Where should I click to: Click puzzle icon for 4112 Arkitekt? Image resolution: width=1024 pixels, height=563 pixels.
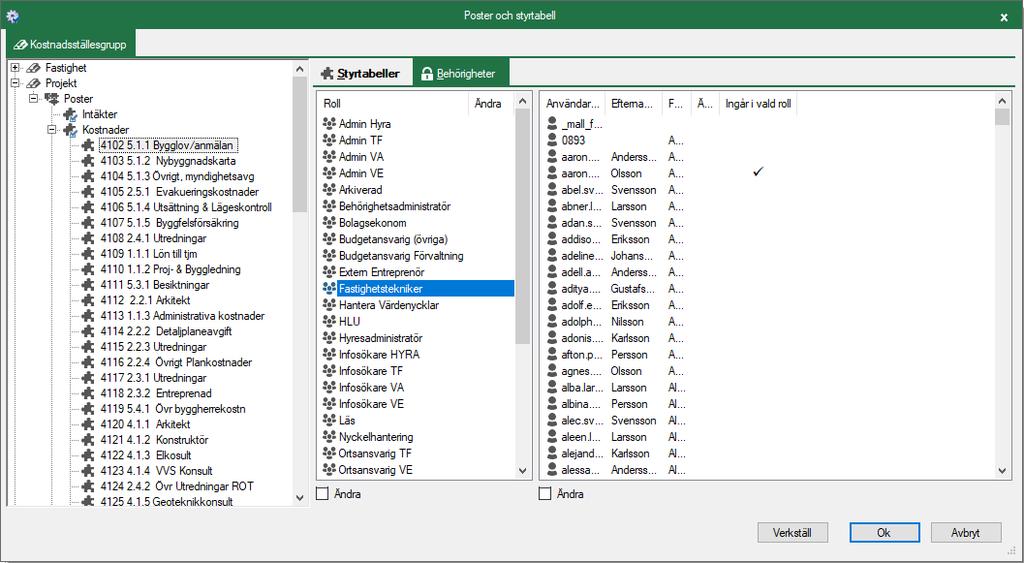[88, 300]
